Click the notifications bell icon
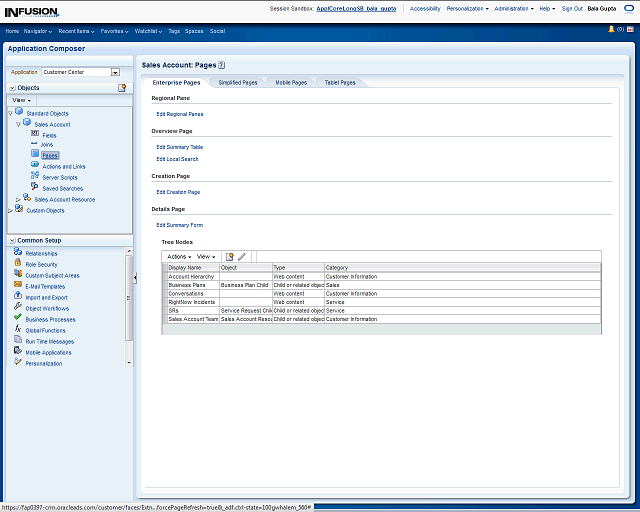Viewport: 640px width, 512px height. point(610,30)
